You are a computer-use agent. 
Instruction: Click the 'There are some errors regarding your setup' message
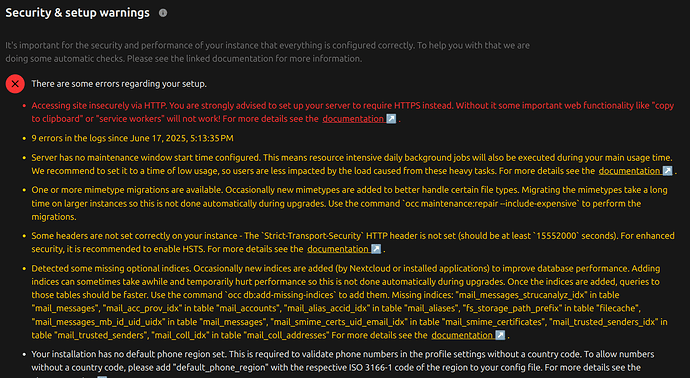point(119,84)
